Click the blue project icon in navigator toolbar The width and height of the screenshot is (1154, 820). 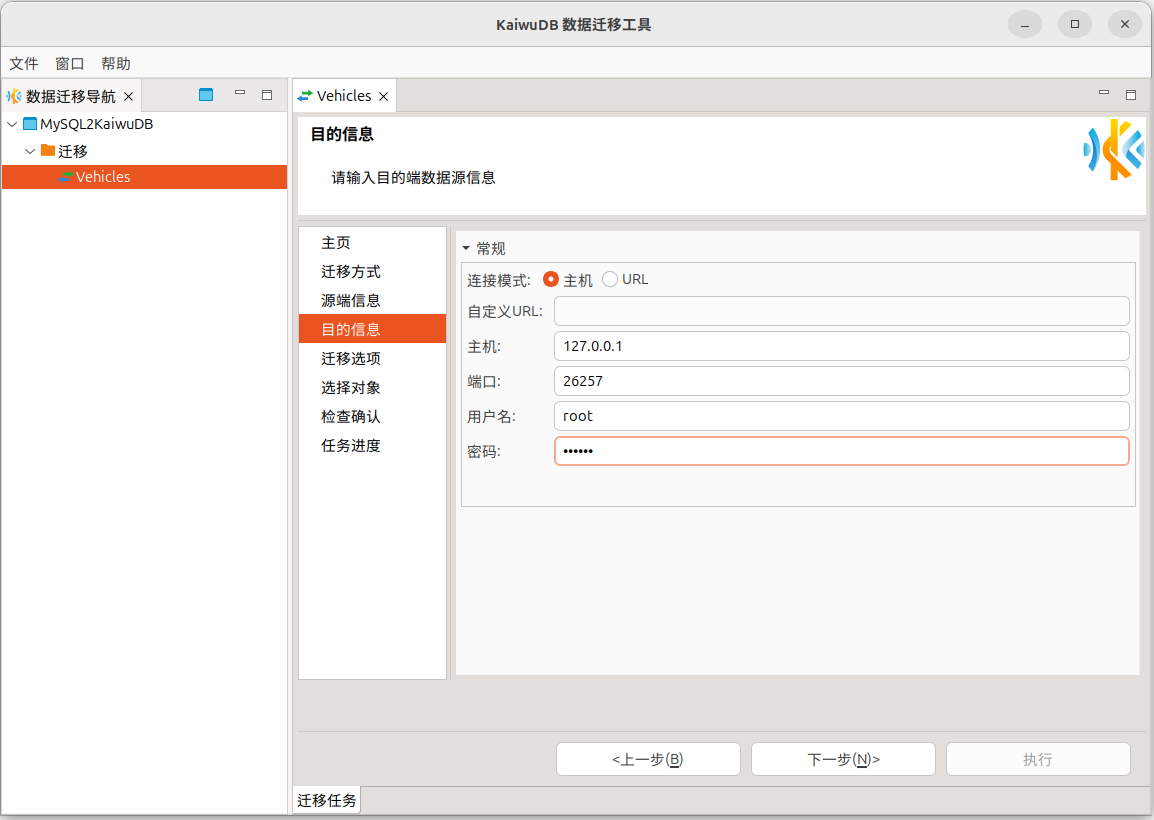pyautogui.click(x=206, y=95)
